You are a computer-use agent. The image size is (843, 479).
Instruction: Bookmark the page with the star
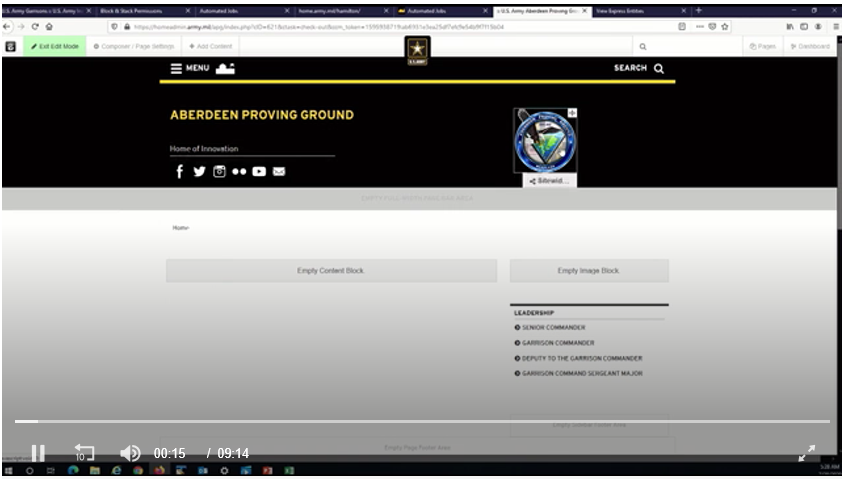[x=725, y=26]
